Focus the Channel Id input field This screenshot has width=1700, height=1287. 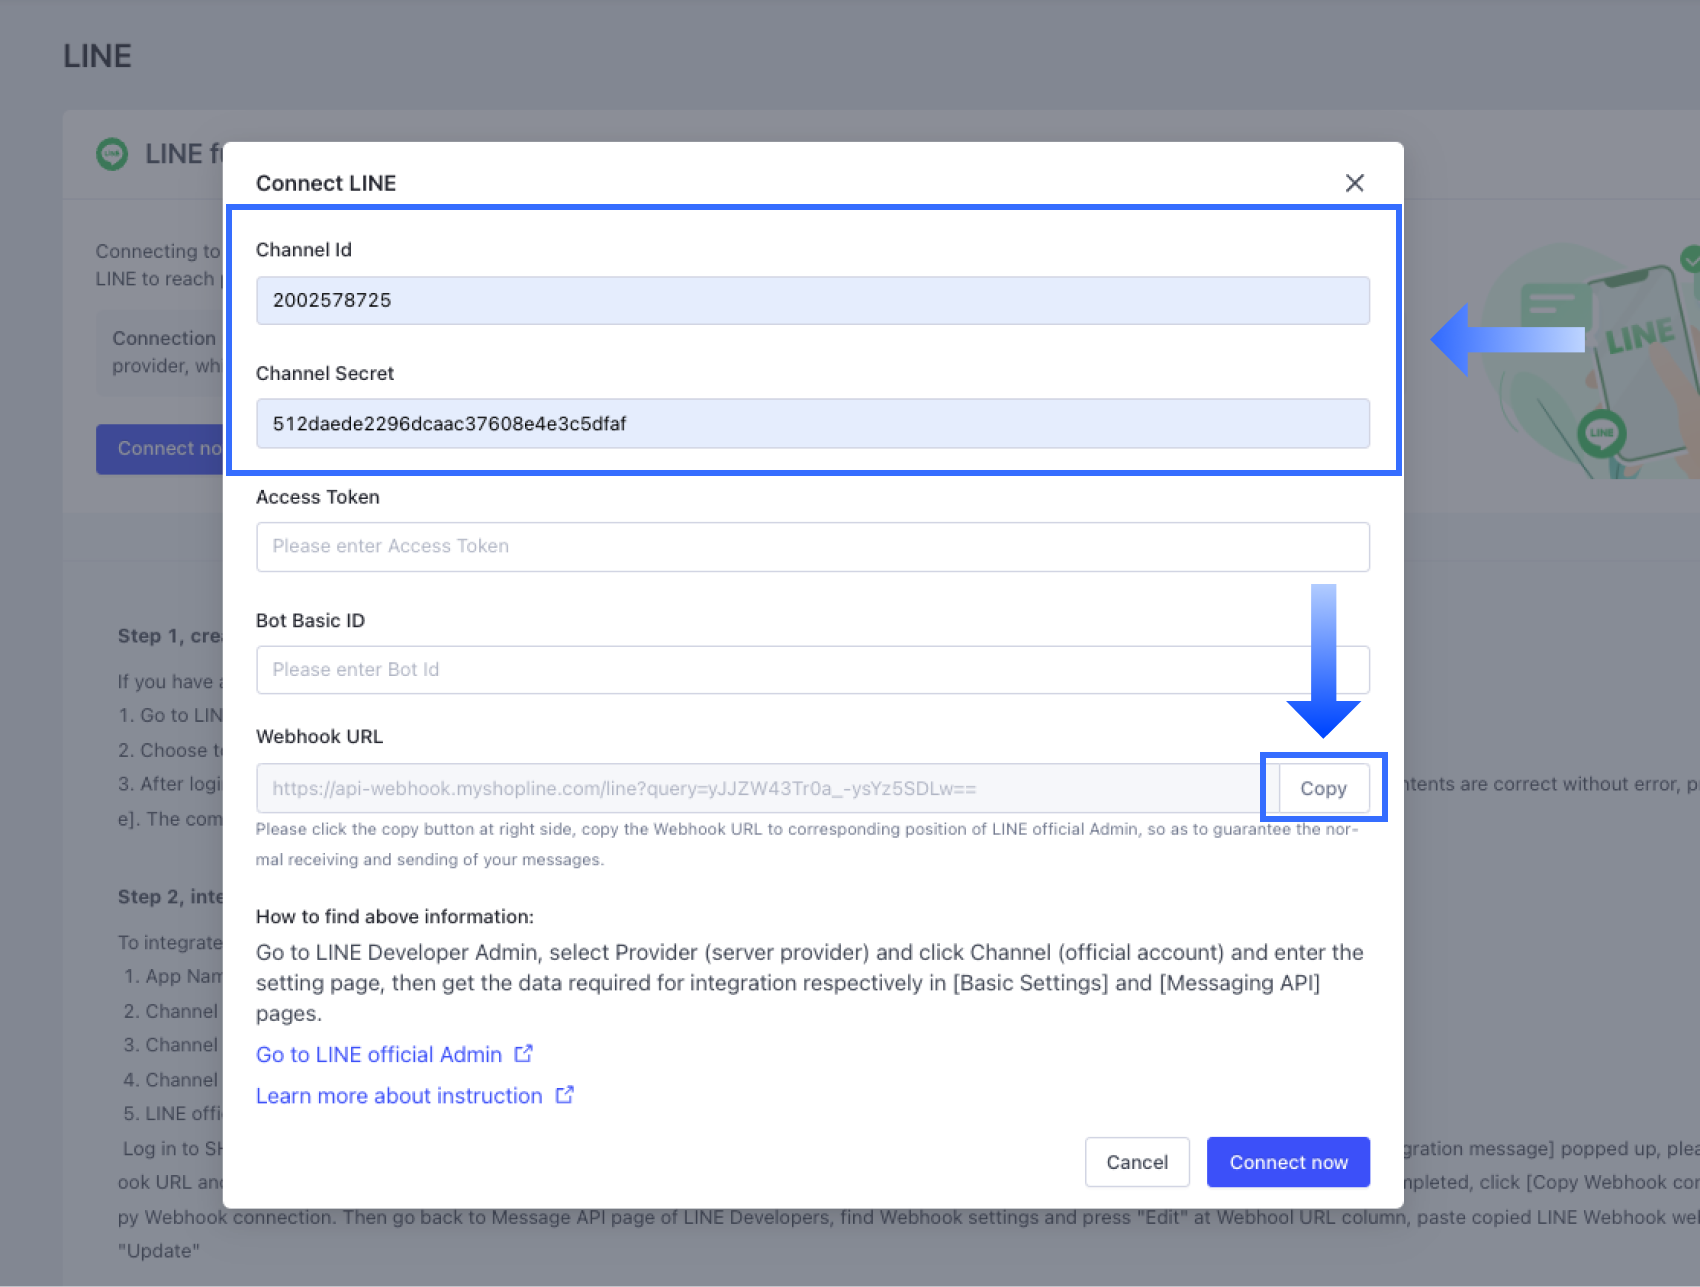(x=812, y=300)
